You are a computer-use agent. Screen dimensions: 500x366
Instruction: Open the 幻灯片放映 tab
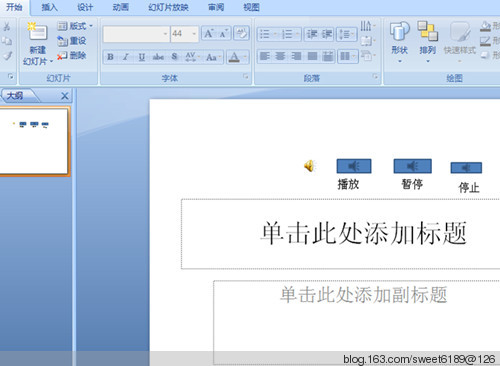[x=168, y=7]
